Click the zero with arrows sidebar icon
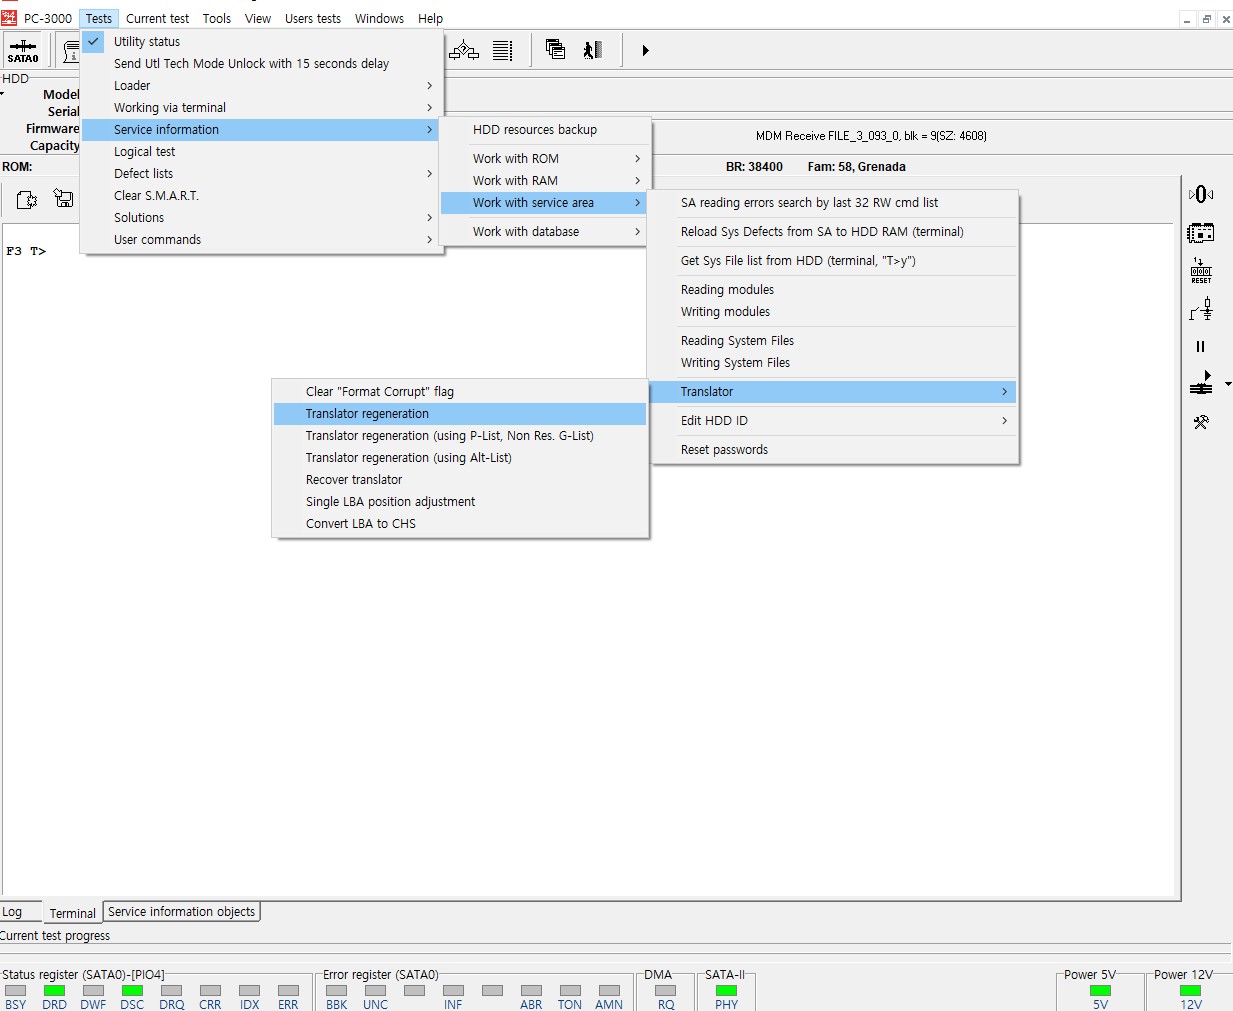Viewport: 1233px width, 1011px height. click(1201, 194)
